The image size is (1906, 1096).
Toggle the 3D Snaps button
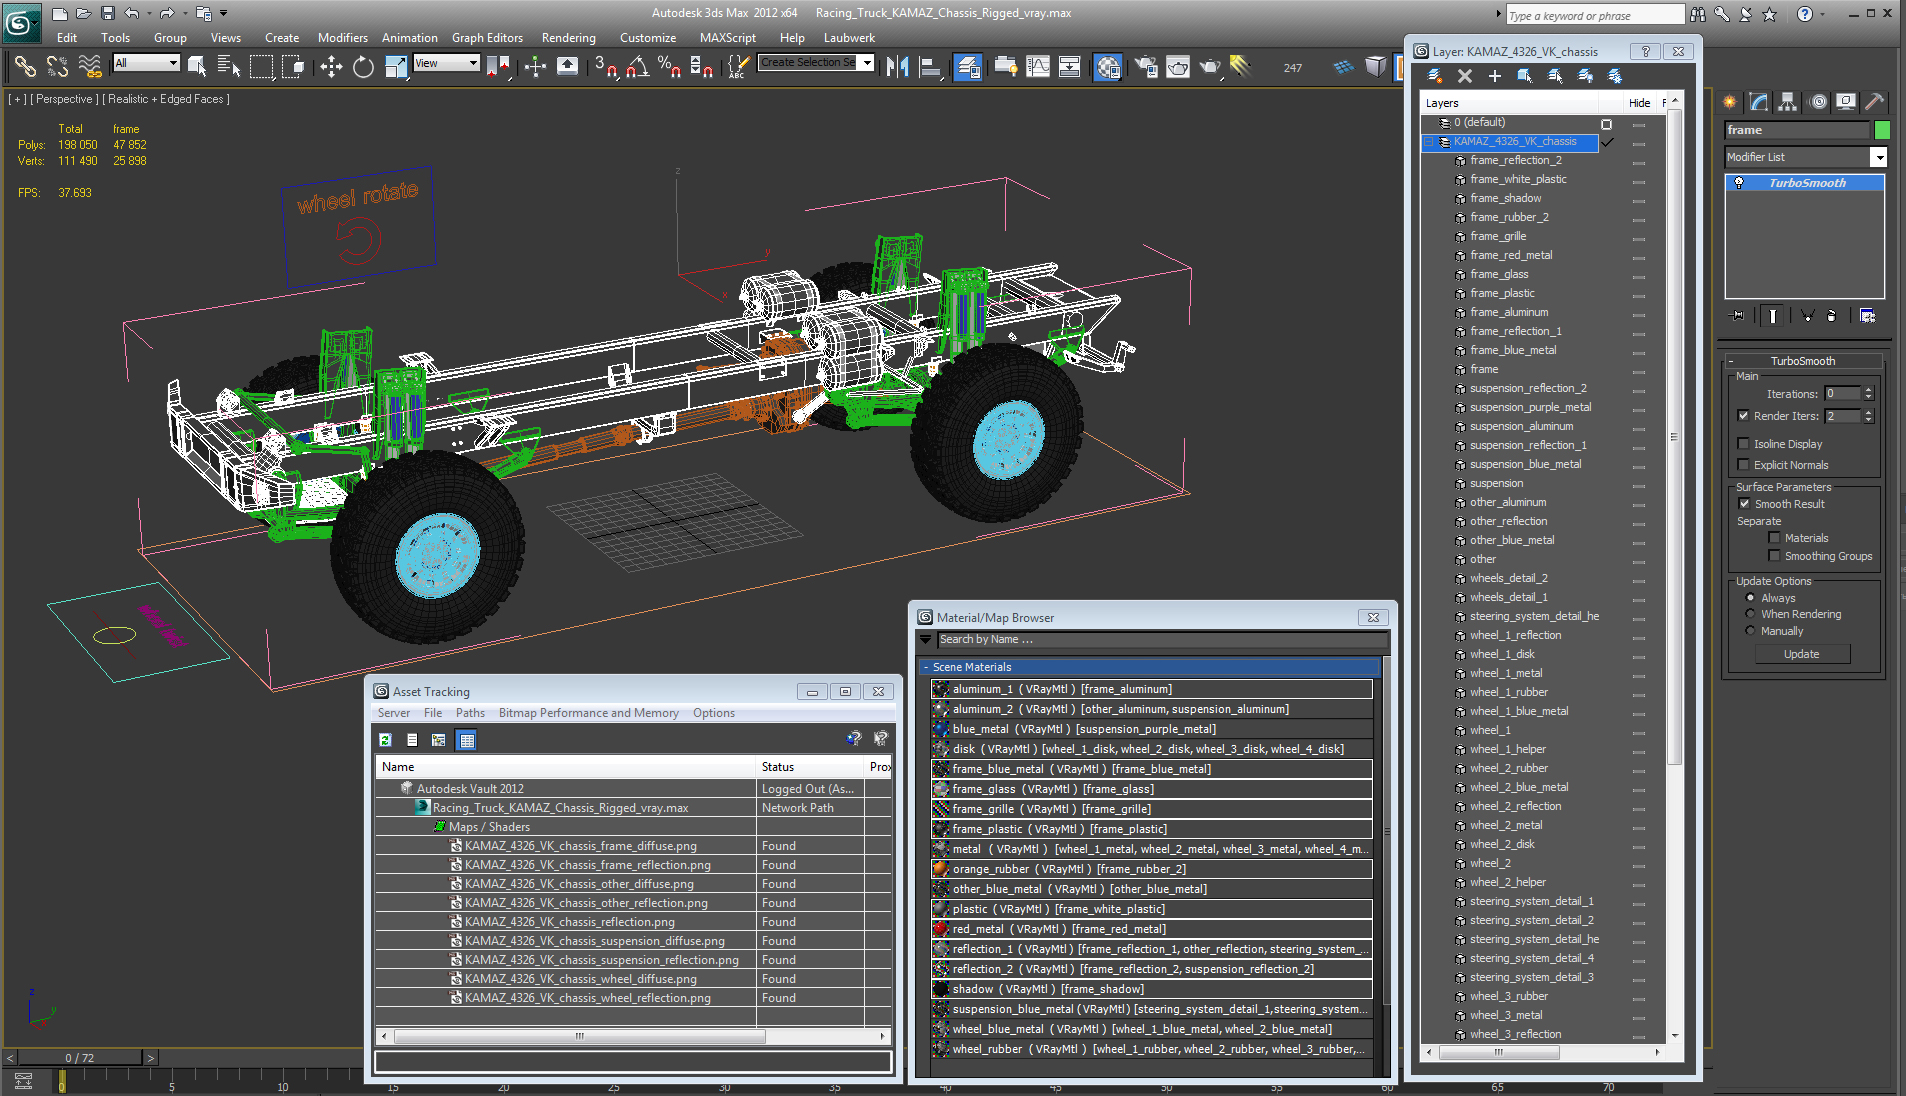tap(606, 67)
